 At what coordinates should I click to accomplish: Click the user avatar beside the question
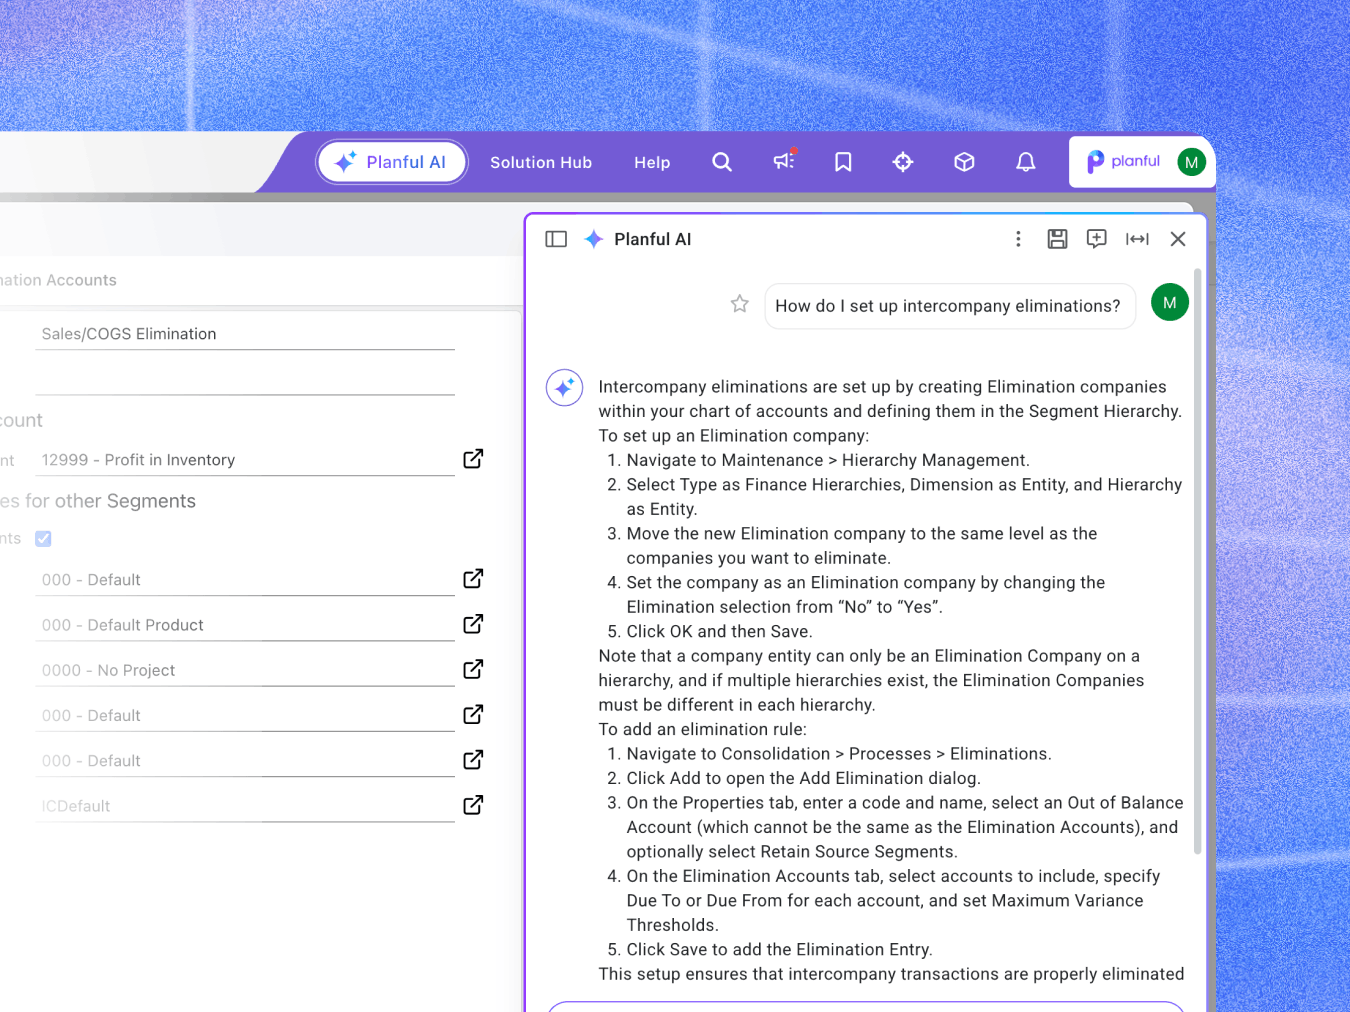(1170, 303)
